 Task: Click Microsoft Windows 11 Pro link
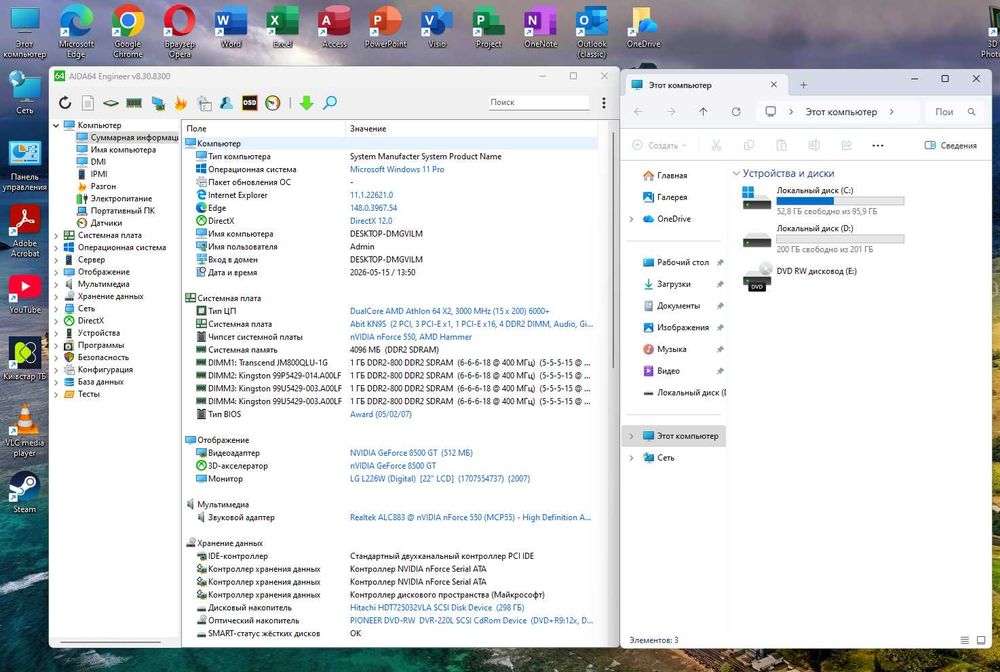(x=397, y=170)
